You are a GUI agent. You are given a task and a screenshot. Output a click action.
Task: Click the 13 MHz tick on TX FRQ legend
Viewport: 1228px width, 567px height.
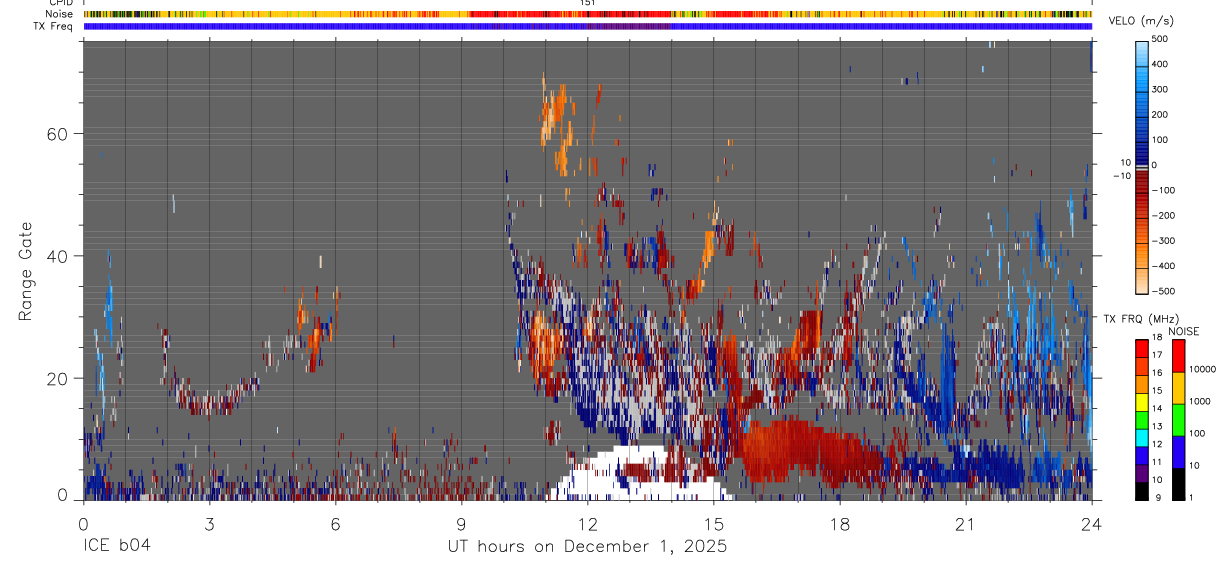tap(1157, 427)
